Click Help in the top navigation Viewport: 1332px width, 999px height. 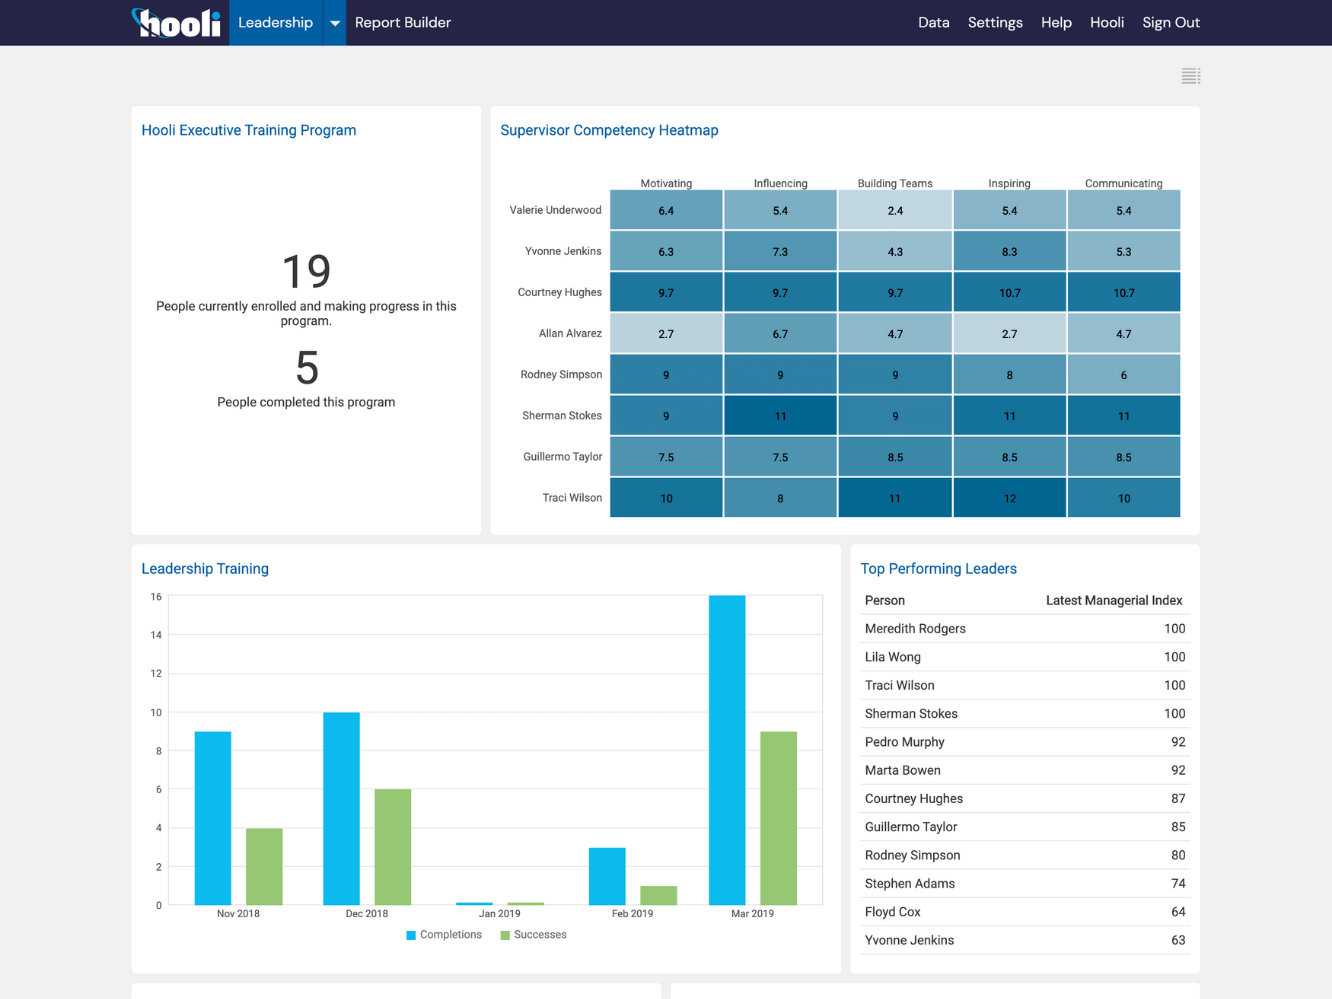(x=1056, y=22)
